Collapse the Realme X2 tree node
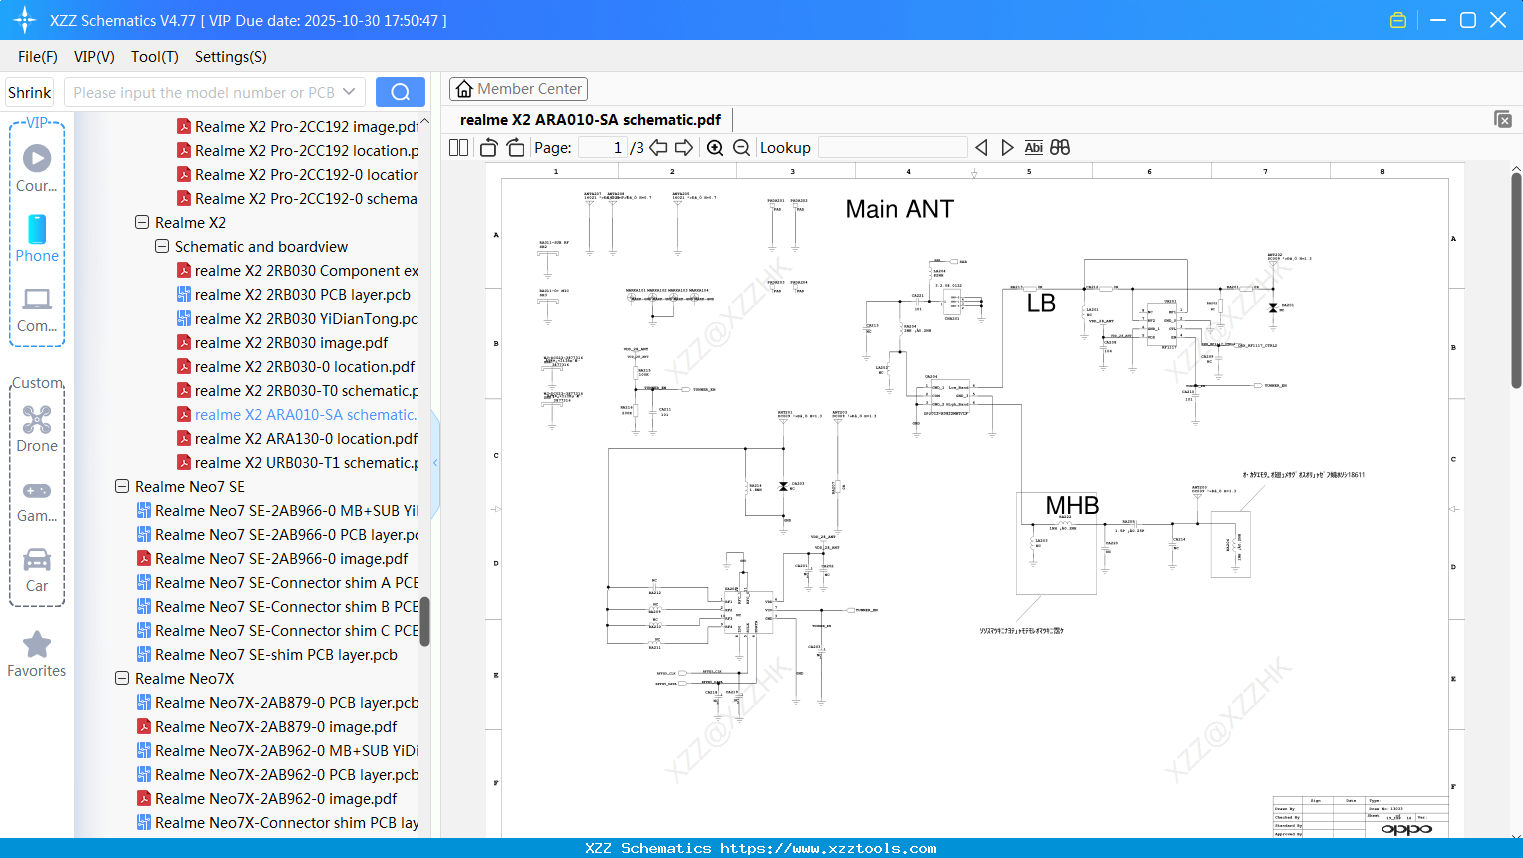This screenshot has width=1523, height=858. [x=142, y=222]
